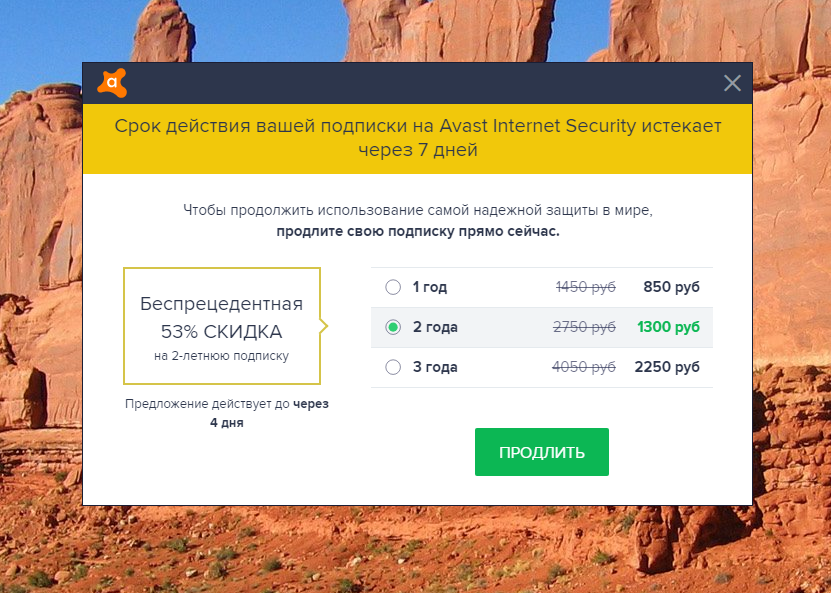
Task: Select the 1 год radio button
Action: pos(393,288)
